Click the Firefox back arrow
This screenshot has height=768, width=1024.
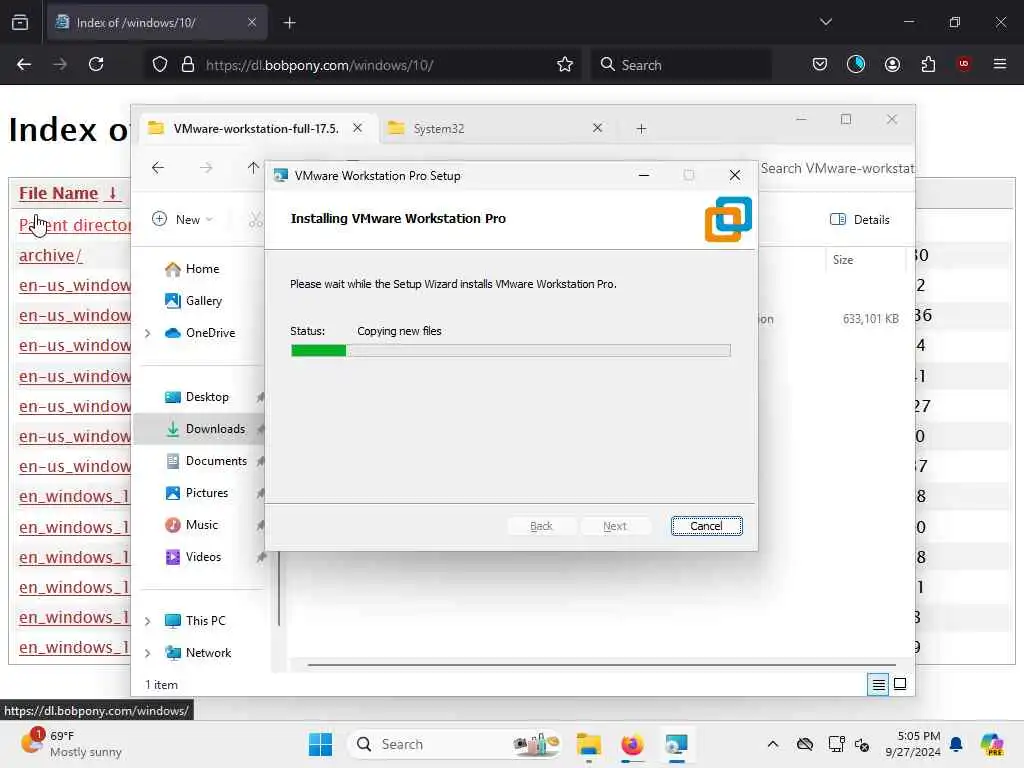point(24,65)
